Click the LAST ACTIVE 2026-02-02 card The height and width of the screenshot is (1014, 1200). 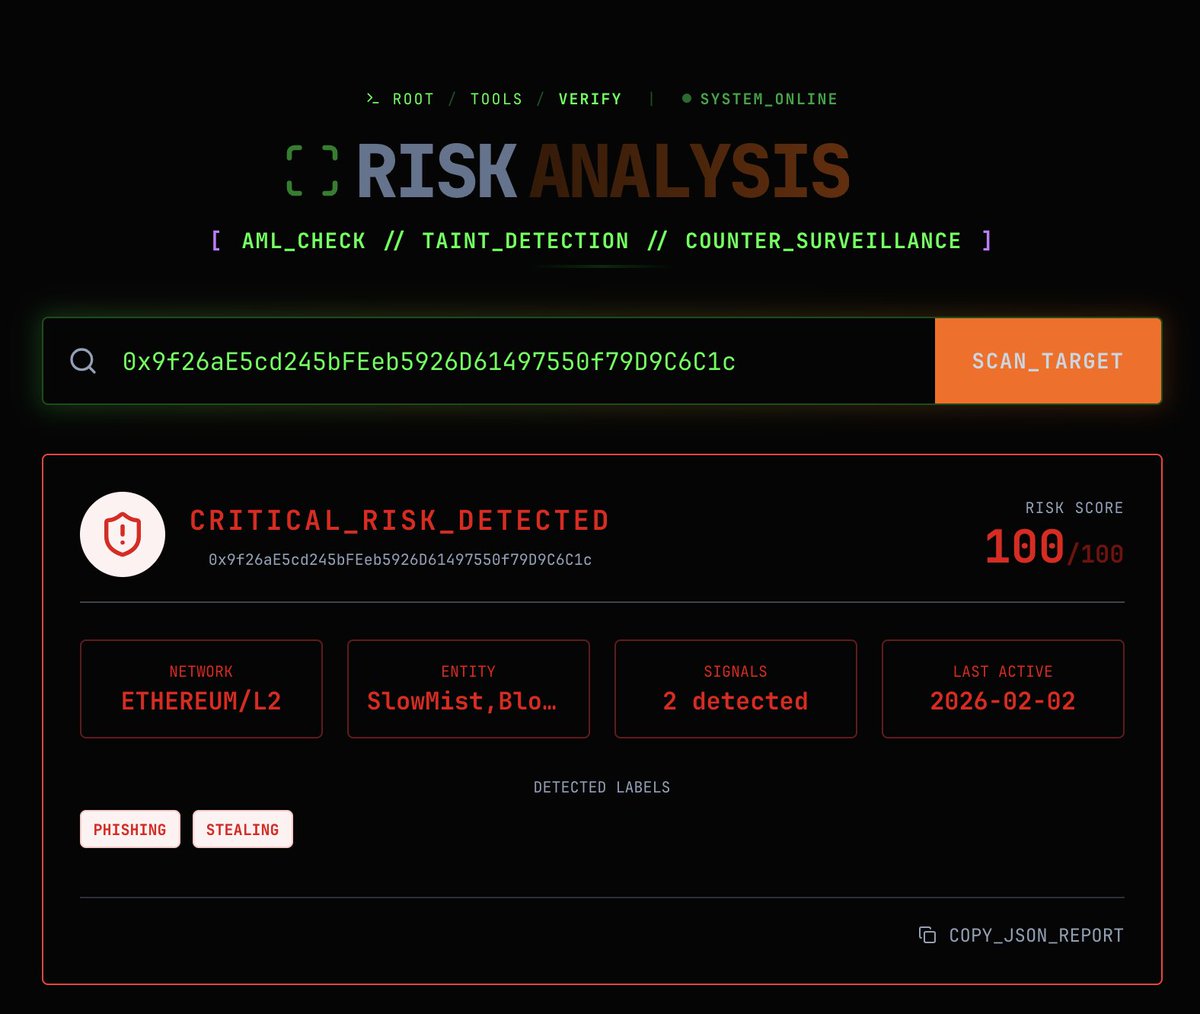click(x=1003, y=689)
